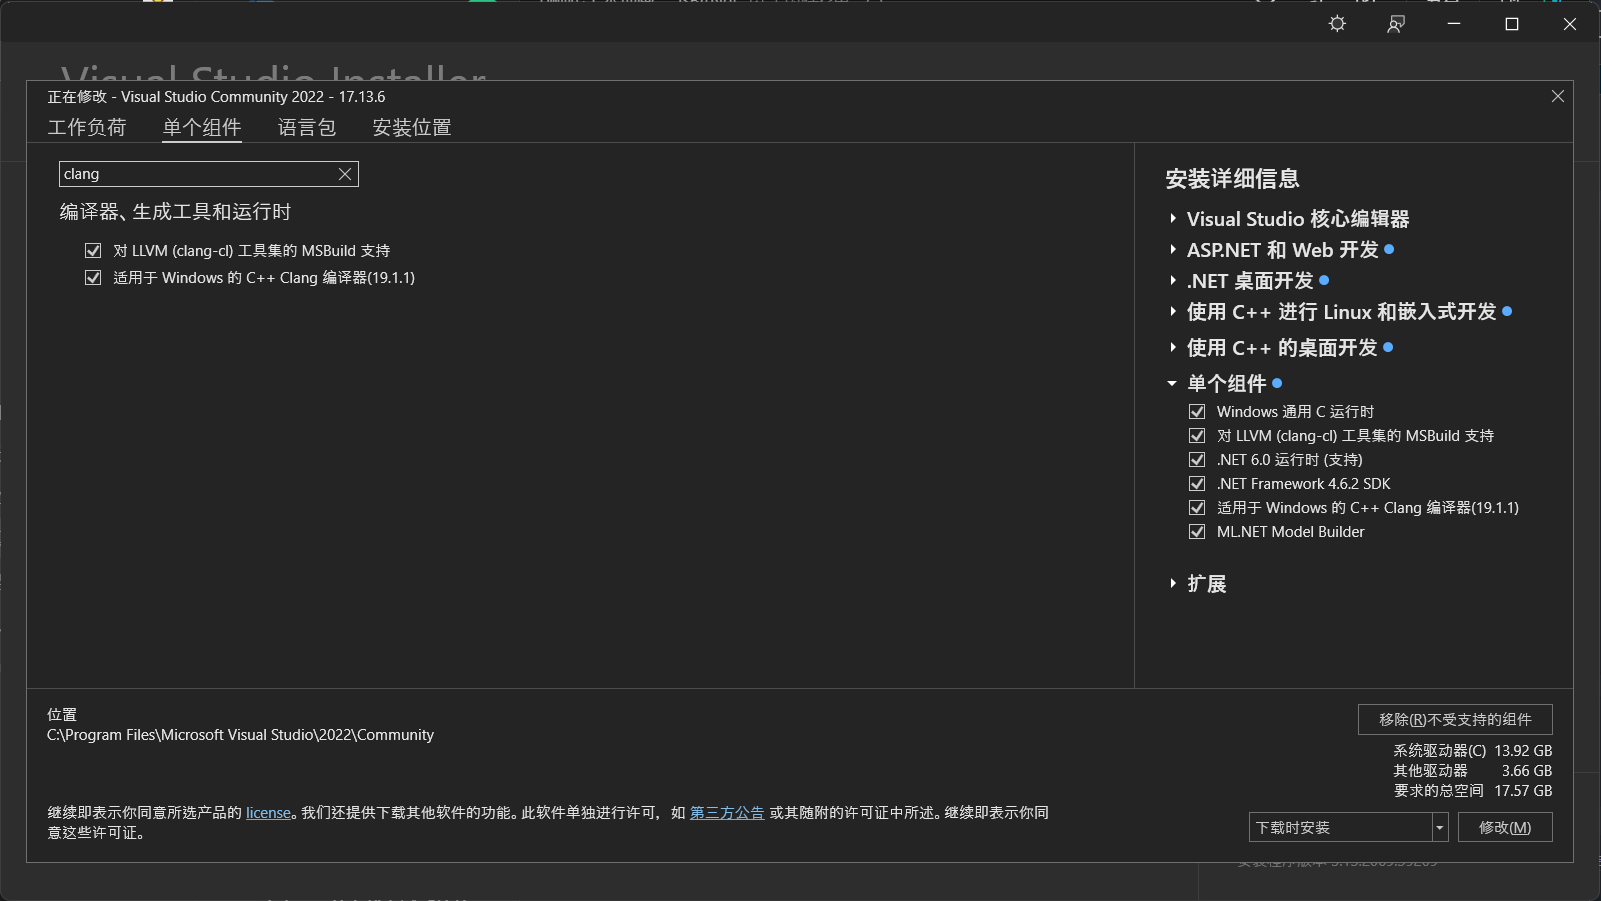Open 下载时安装 dropdown arrow
1601x901 pixels.
(1440, 828)
